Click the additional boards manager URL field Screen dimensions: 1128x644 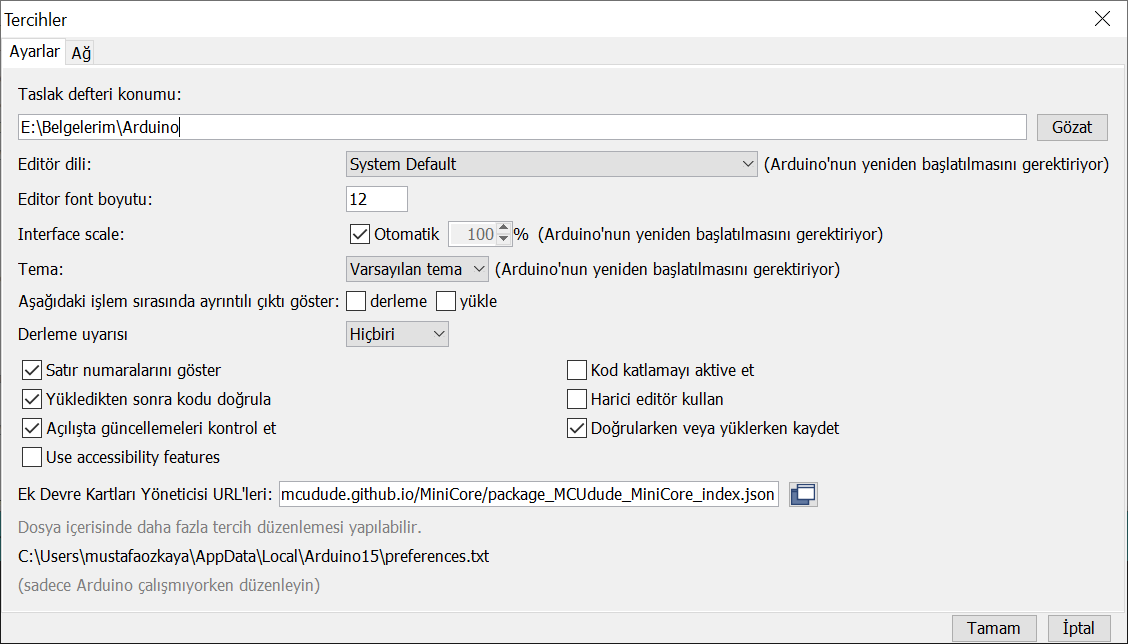[529, 494]
